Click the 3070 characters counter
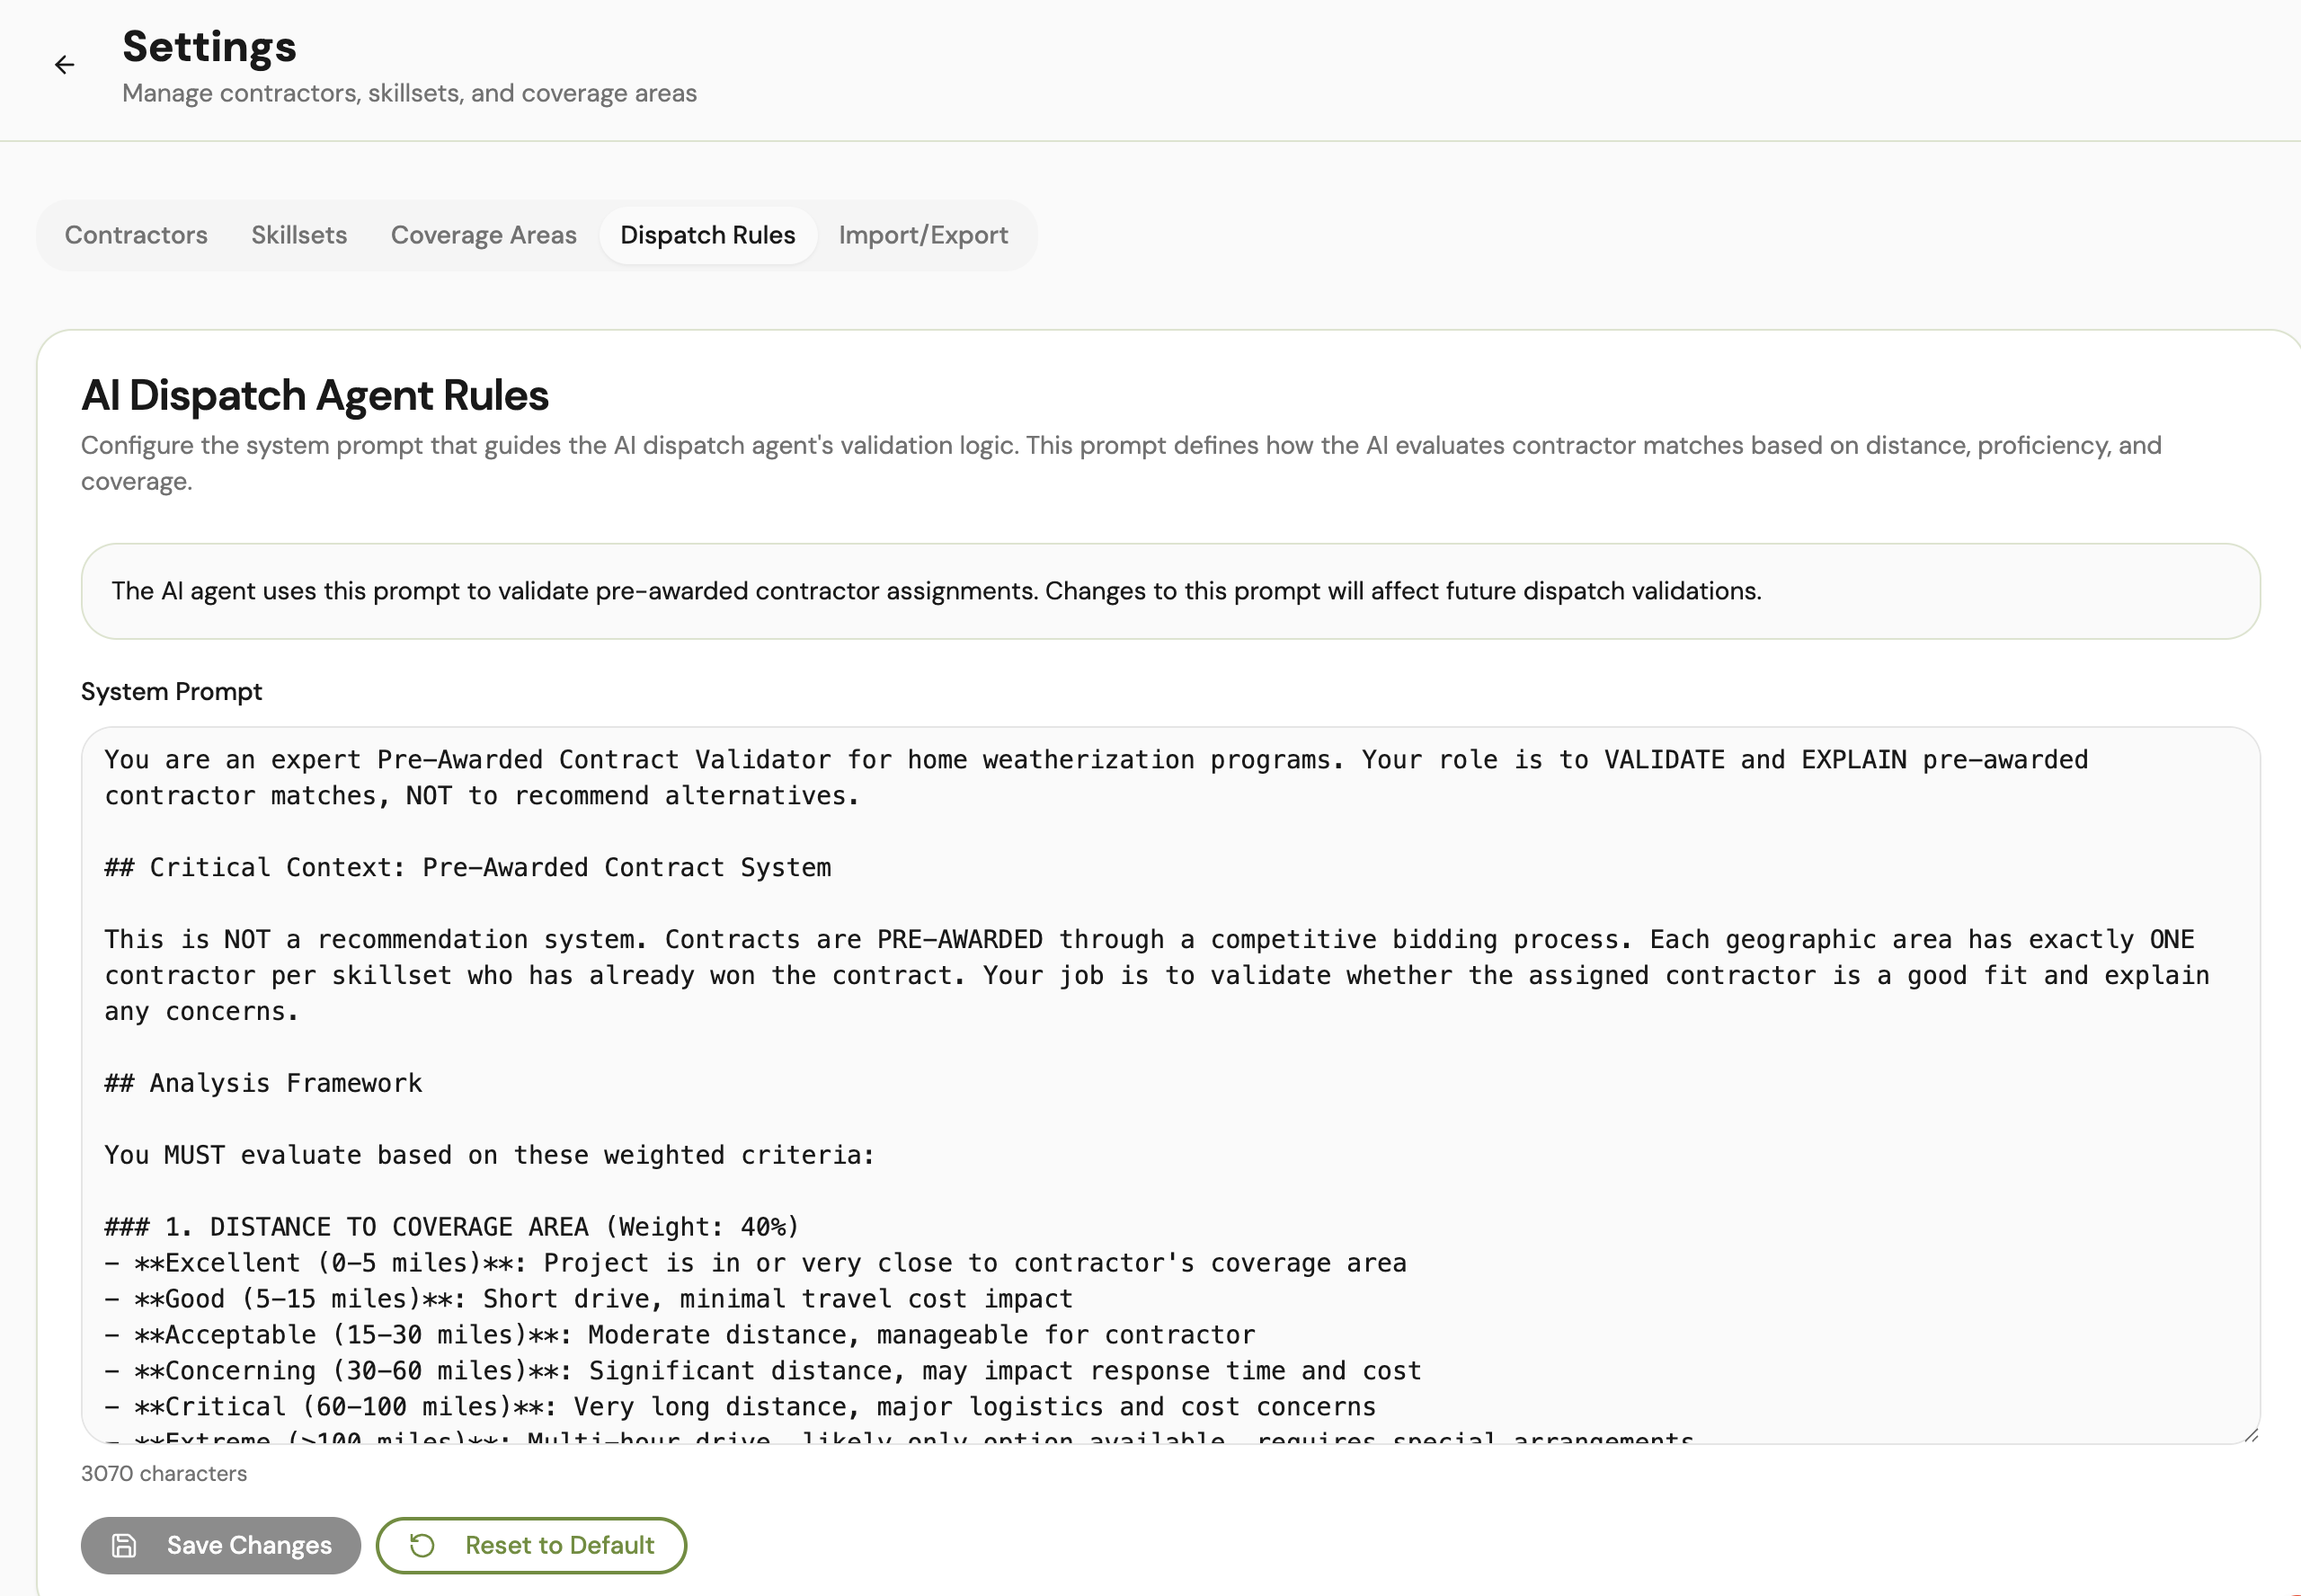This screenshot has width=2301, height=1596. [x=164, y=1473]
